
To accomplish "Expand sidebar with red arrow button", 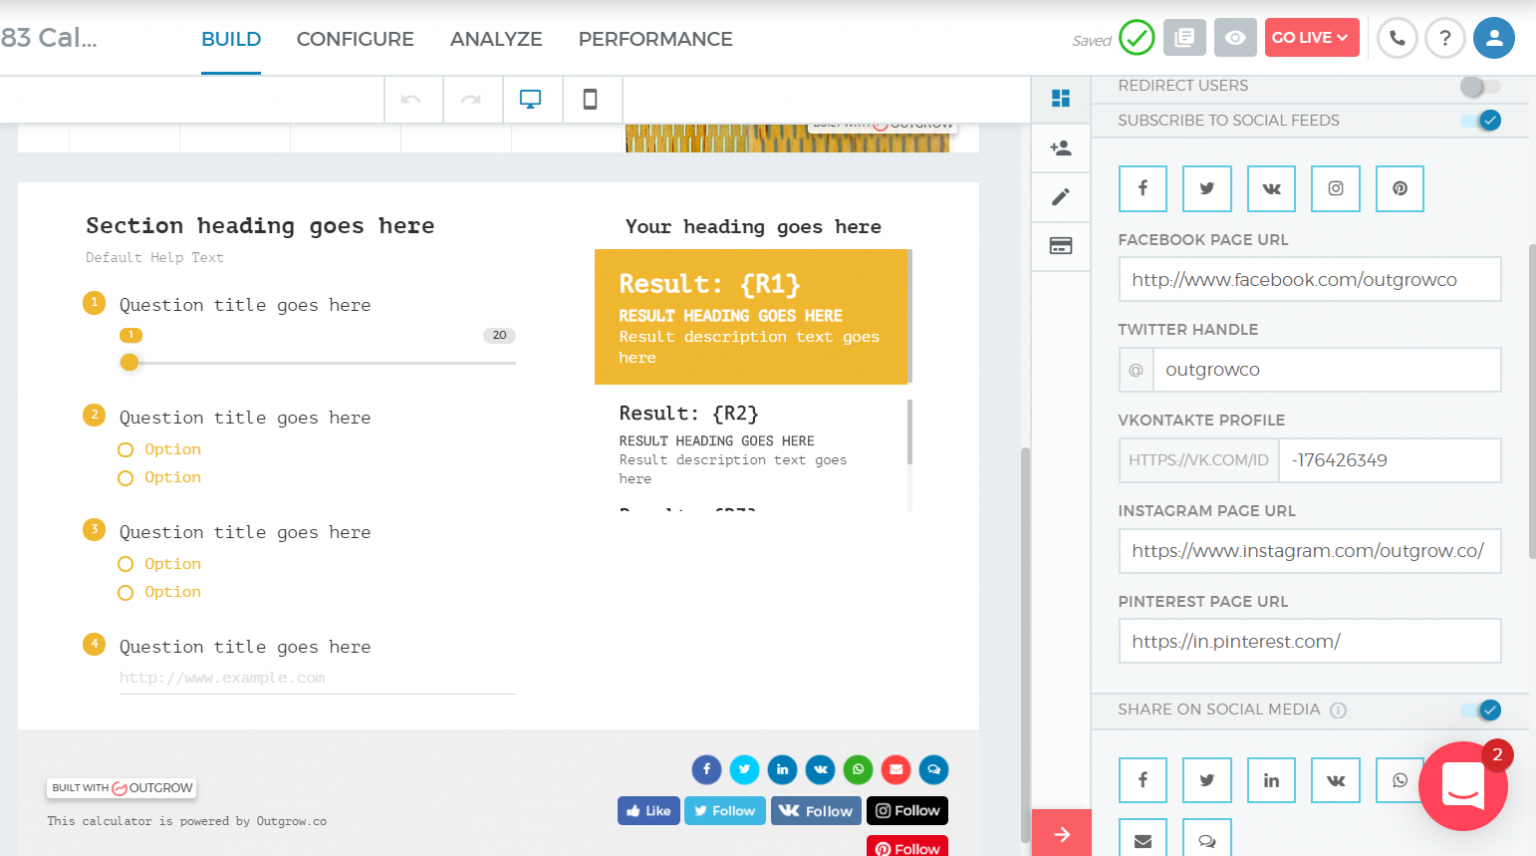I will click(1061, 833).
